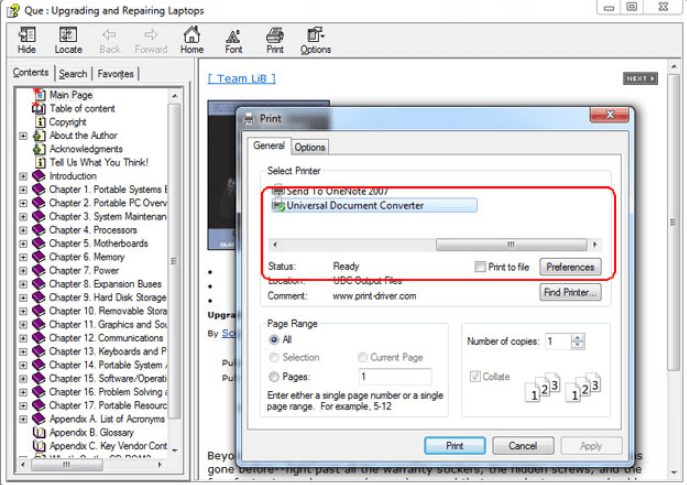The height and width of the screenshot is (485, 687).
Task: Open the Options toolbar icon
Action: pyautogui.click(x=315, y=35)
